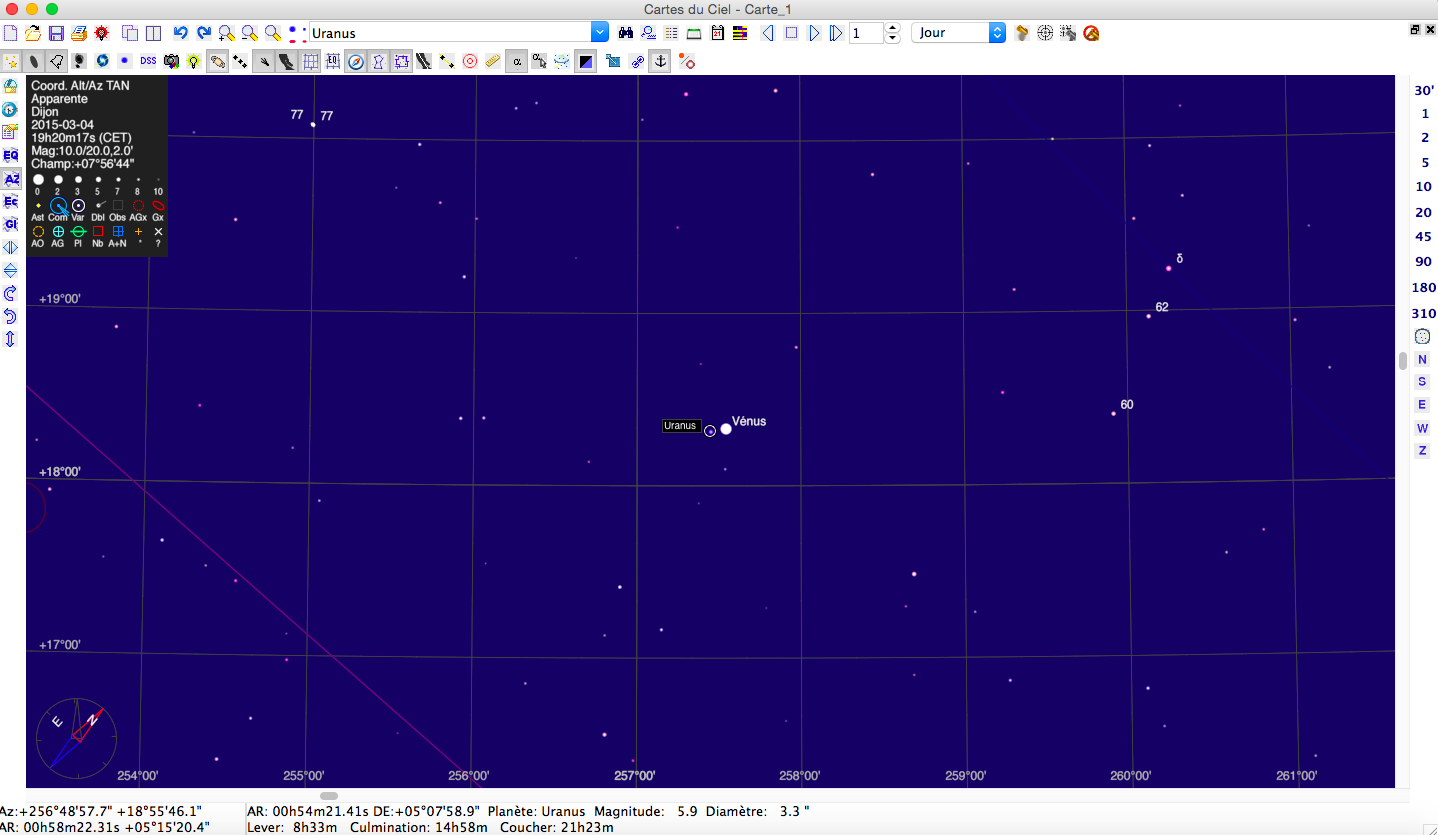This screenshot has height=835, width=1438.
Task: Set field of view to 45 degrees
Action: [x=1422, y=237]
